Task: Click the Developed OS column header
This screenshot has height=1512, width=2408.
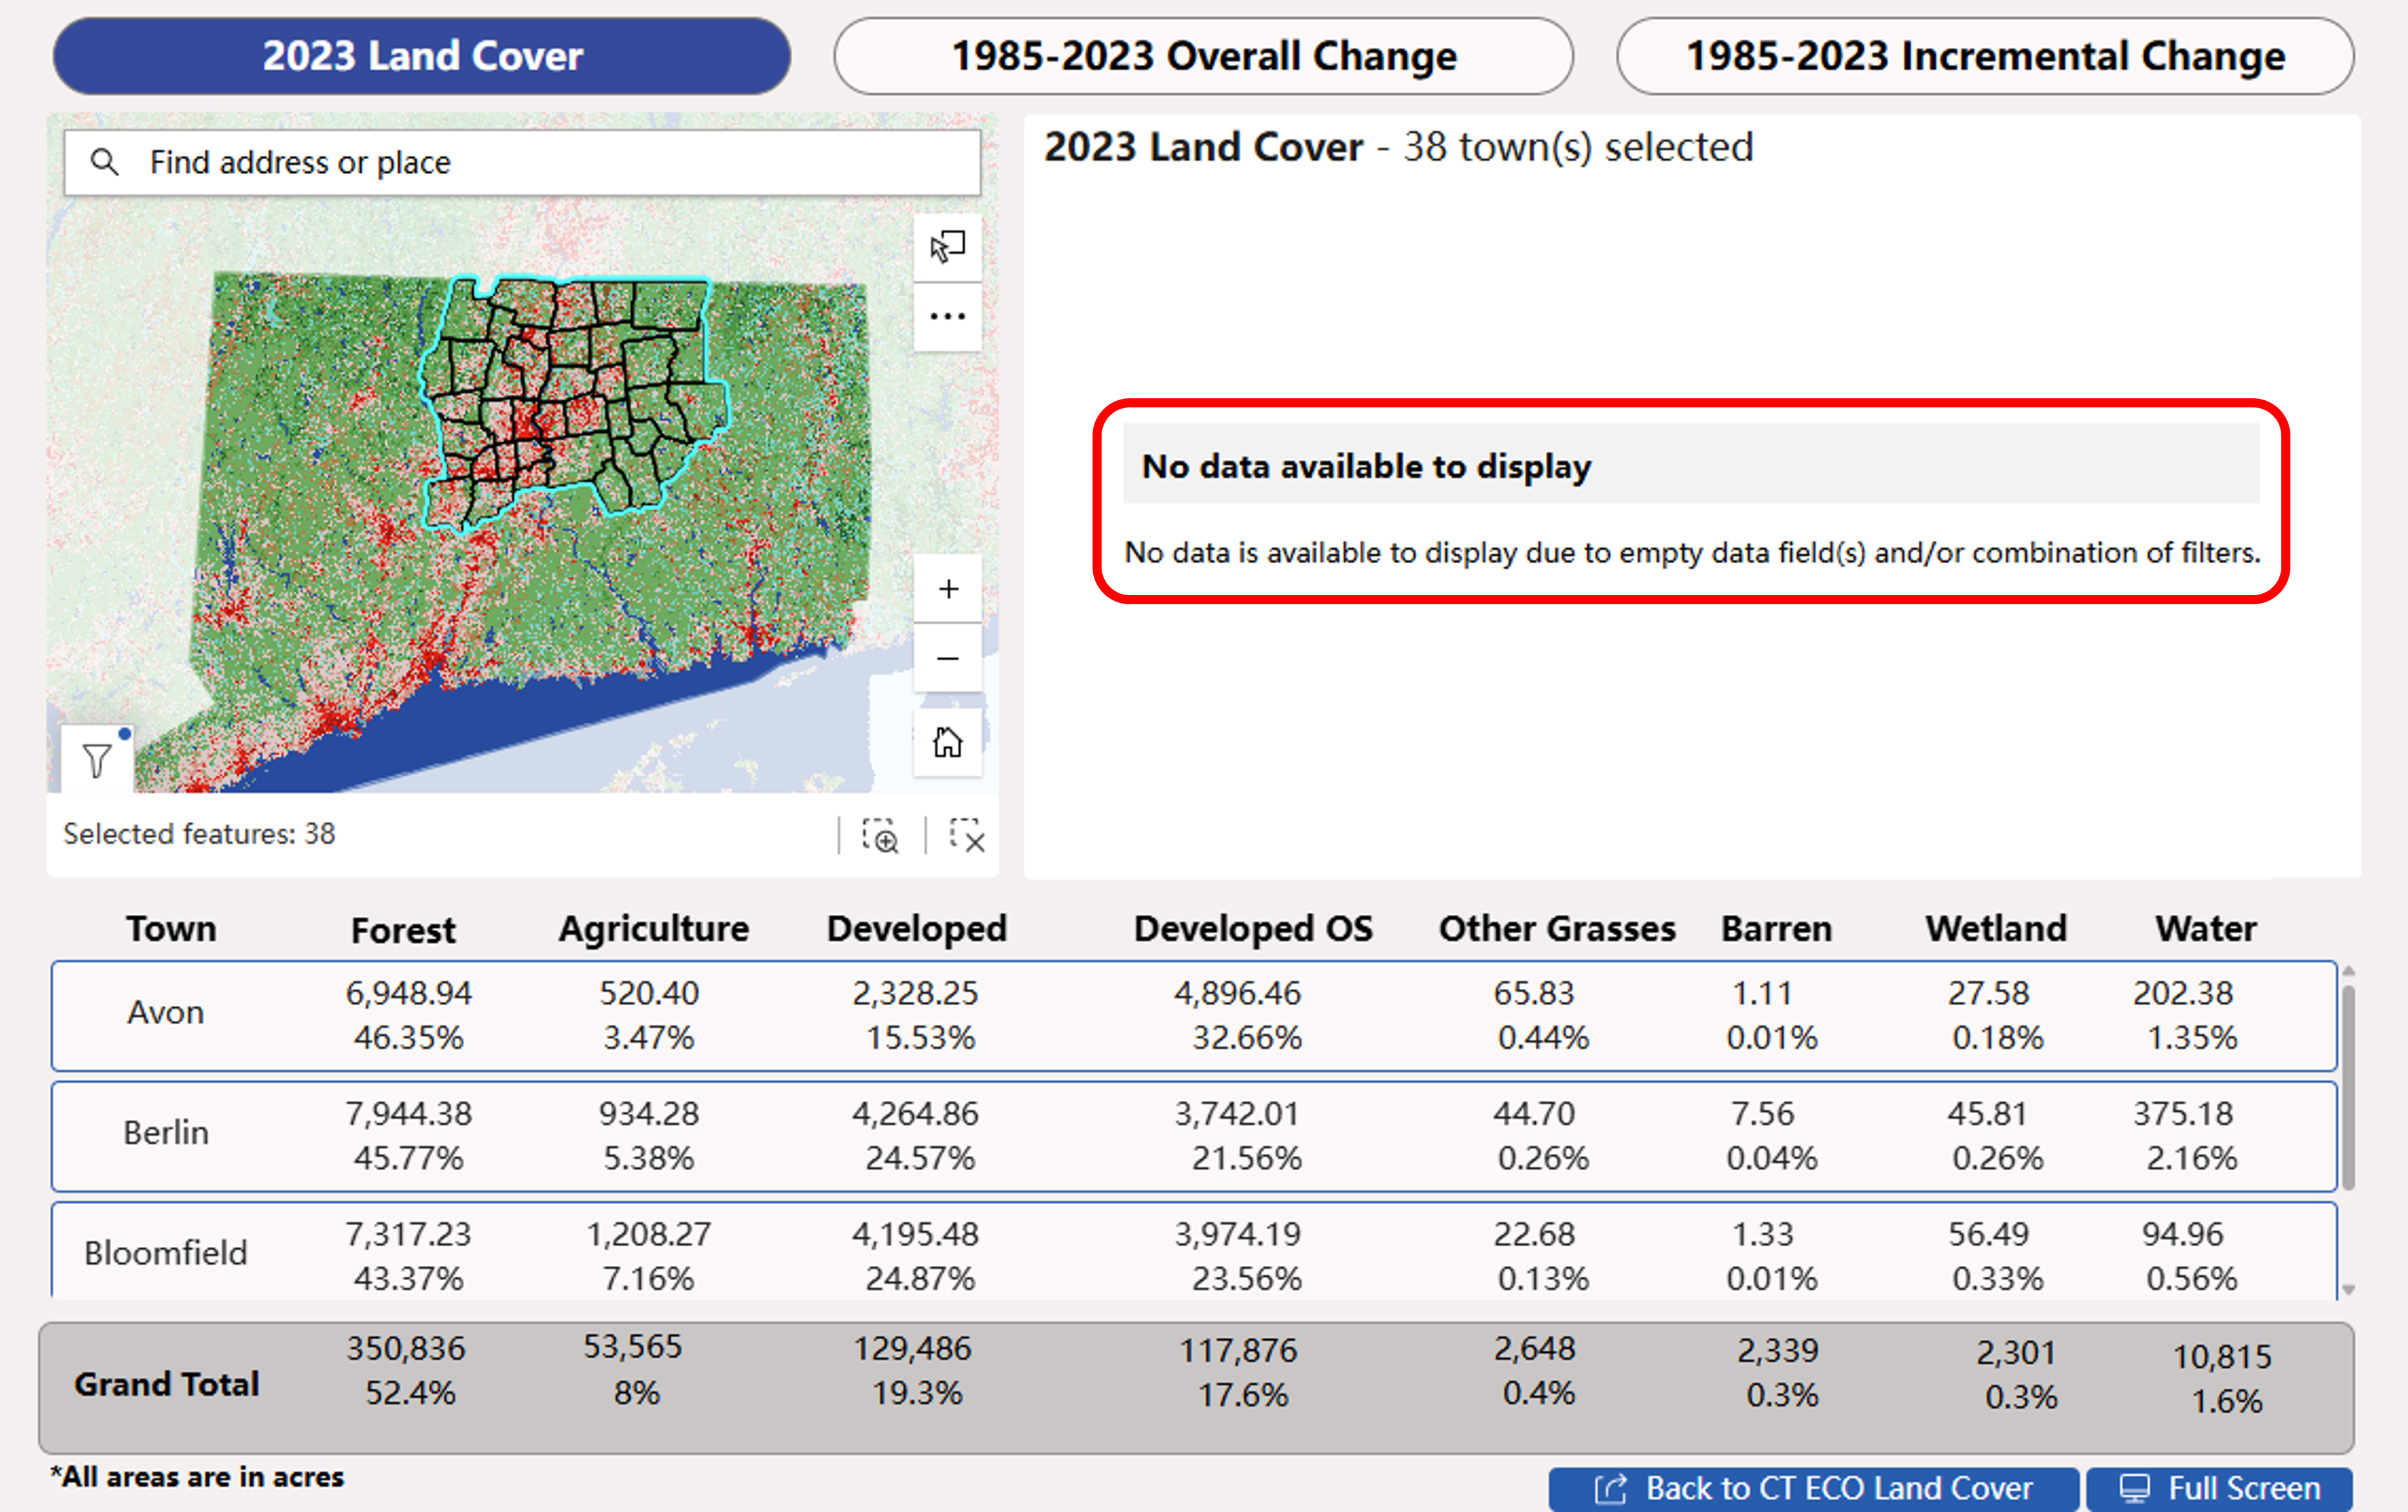Action: point(1253,929)
